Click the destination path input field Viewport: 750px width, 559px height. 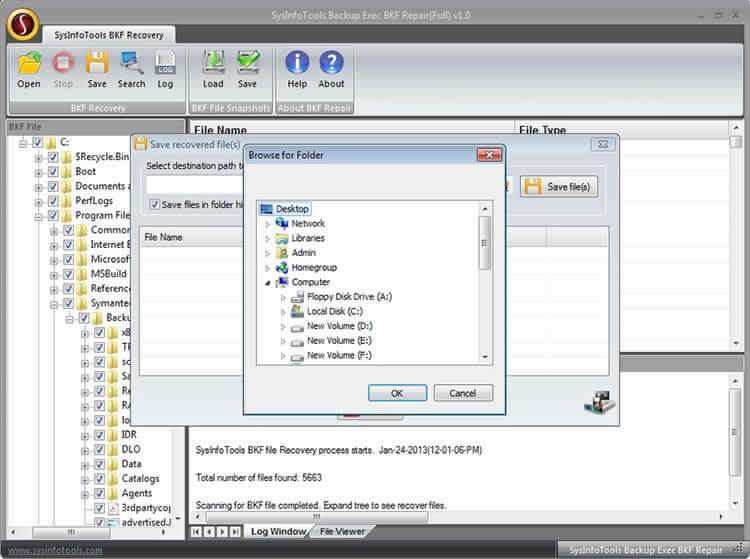(x=195, y=186)
